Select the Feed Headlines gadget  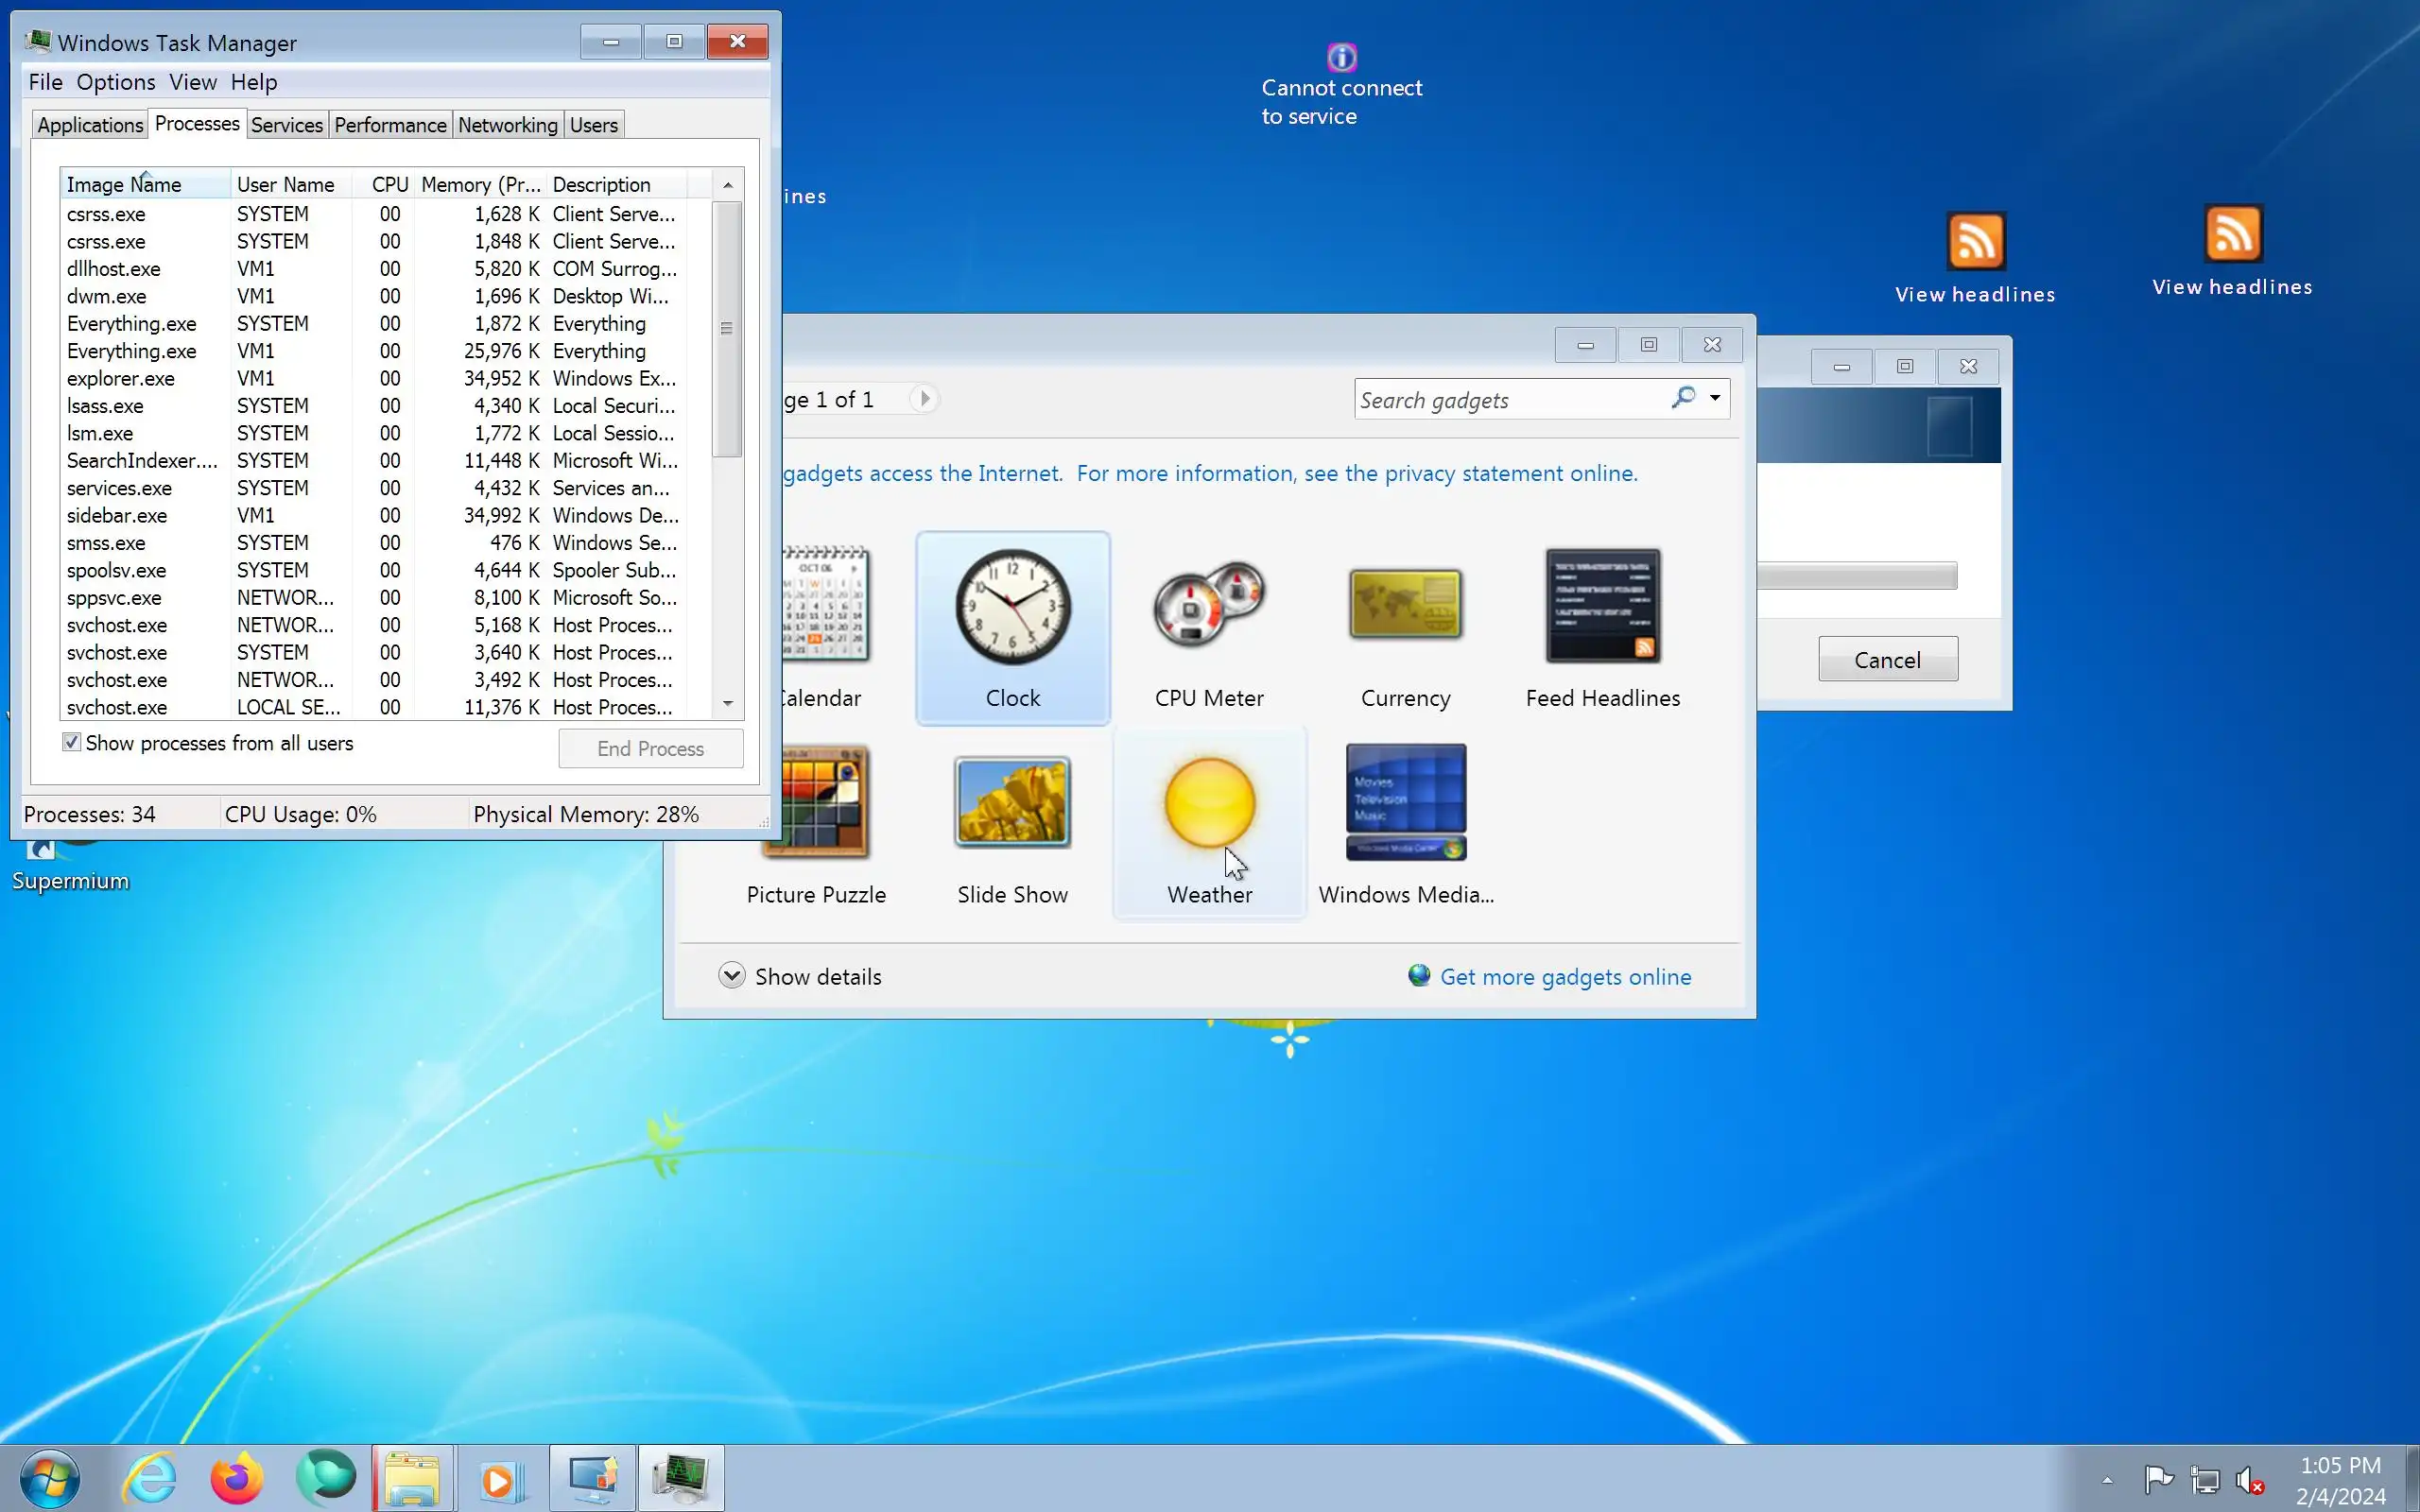click(x=1602, y=606)
